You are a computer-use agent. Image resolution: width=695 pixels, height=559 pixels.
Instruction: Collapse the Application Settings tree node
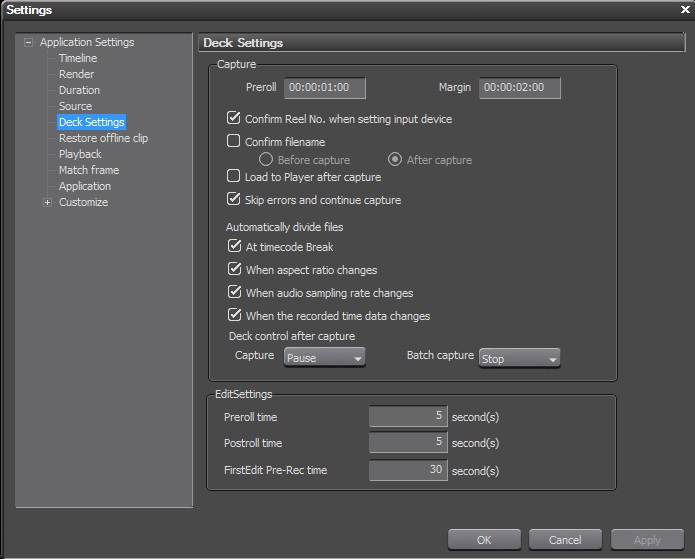28,43
